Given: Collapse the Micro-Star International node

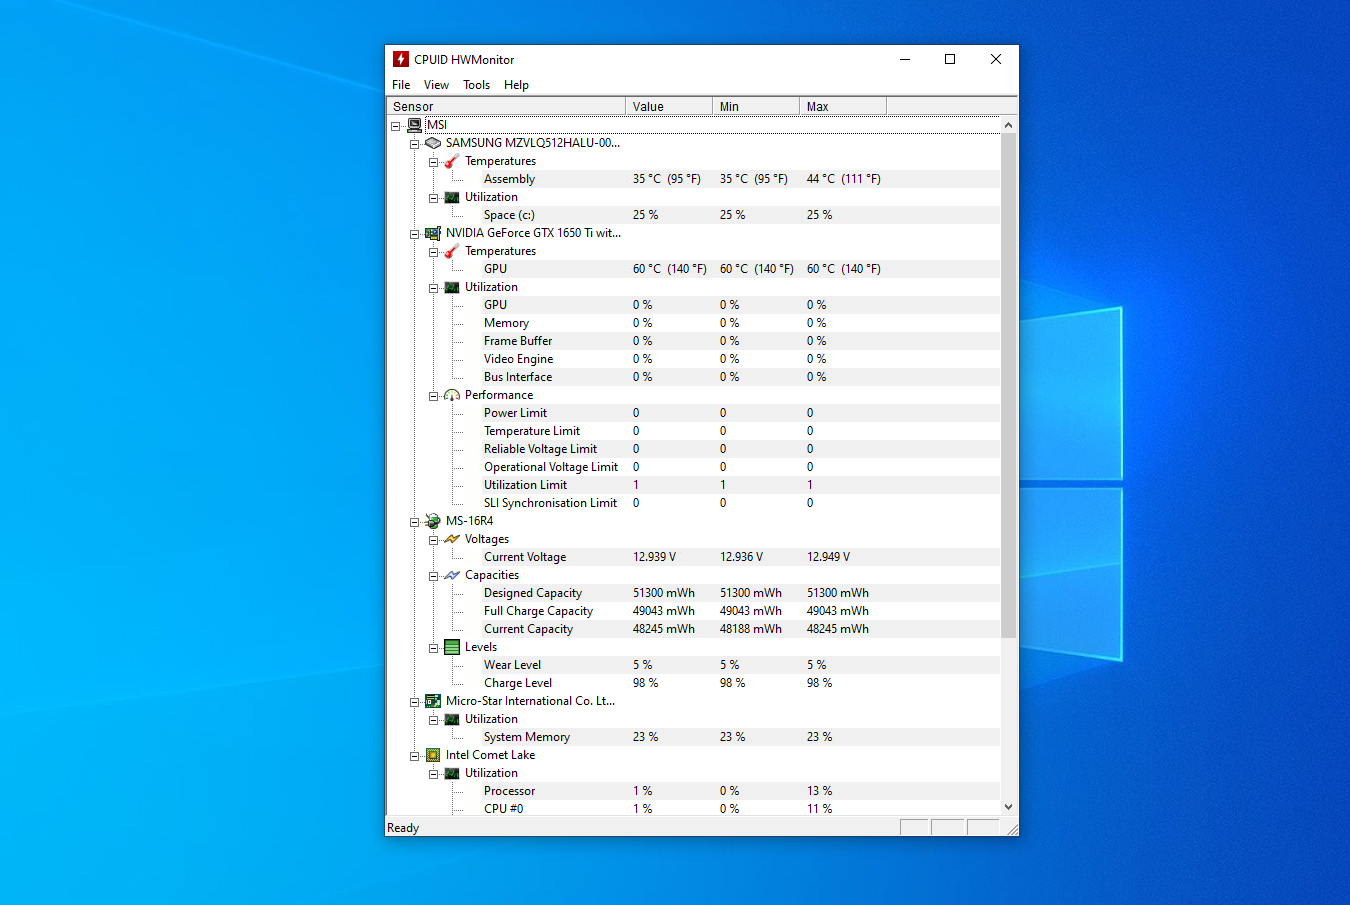Looking at the screenshot, I should pos(415,702).
